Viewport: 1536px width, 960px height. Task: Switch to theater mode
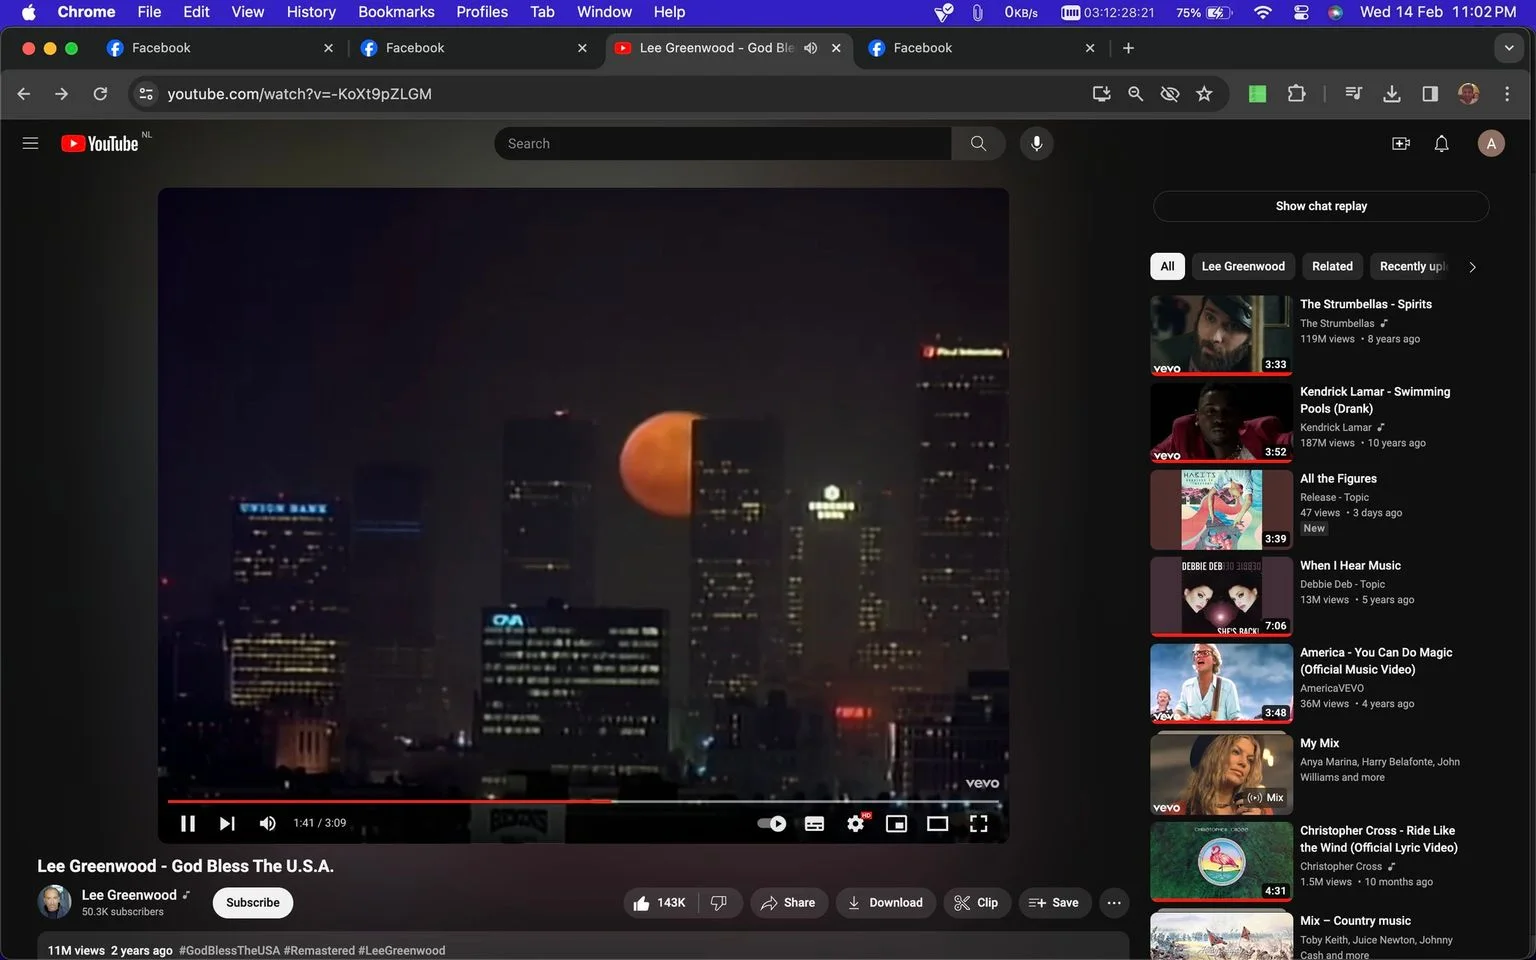[937, 823]
